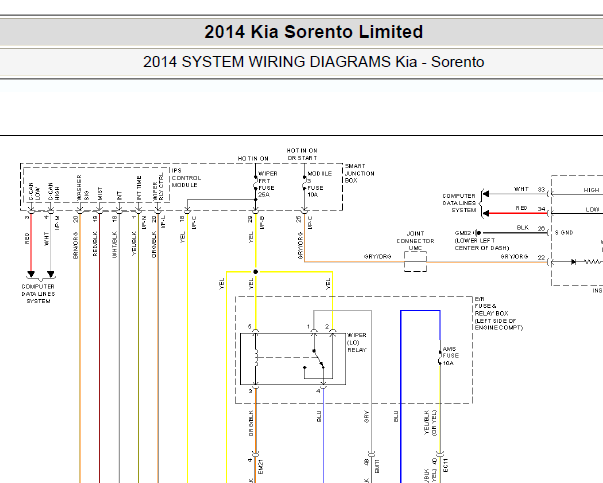Click the "C-CAN LOW" terminal label
Image resolution: width=603 pixels, height=483 pixels.
[34, 192]
